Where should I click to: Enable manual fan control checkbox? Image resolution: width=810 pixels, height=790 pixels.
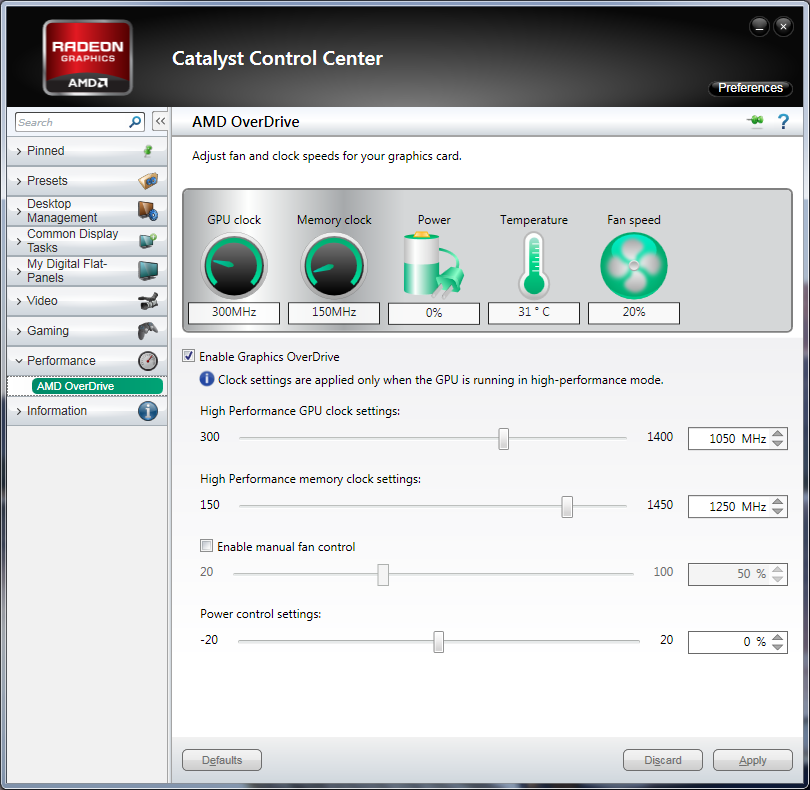pyautogui.click(x=206, y=546)
